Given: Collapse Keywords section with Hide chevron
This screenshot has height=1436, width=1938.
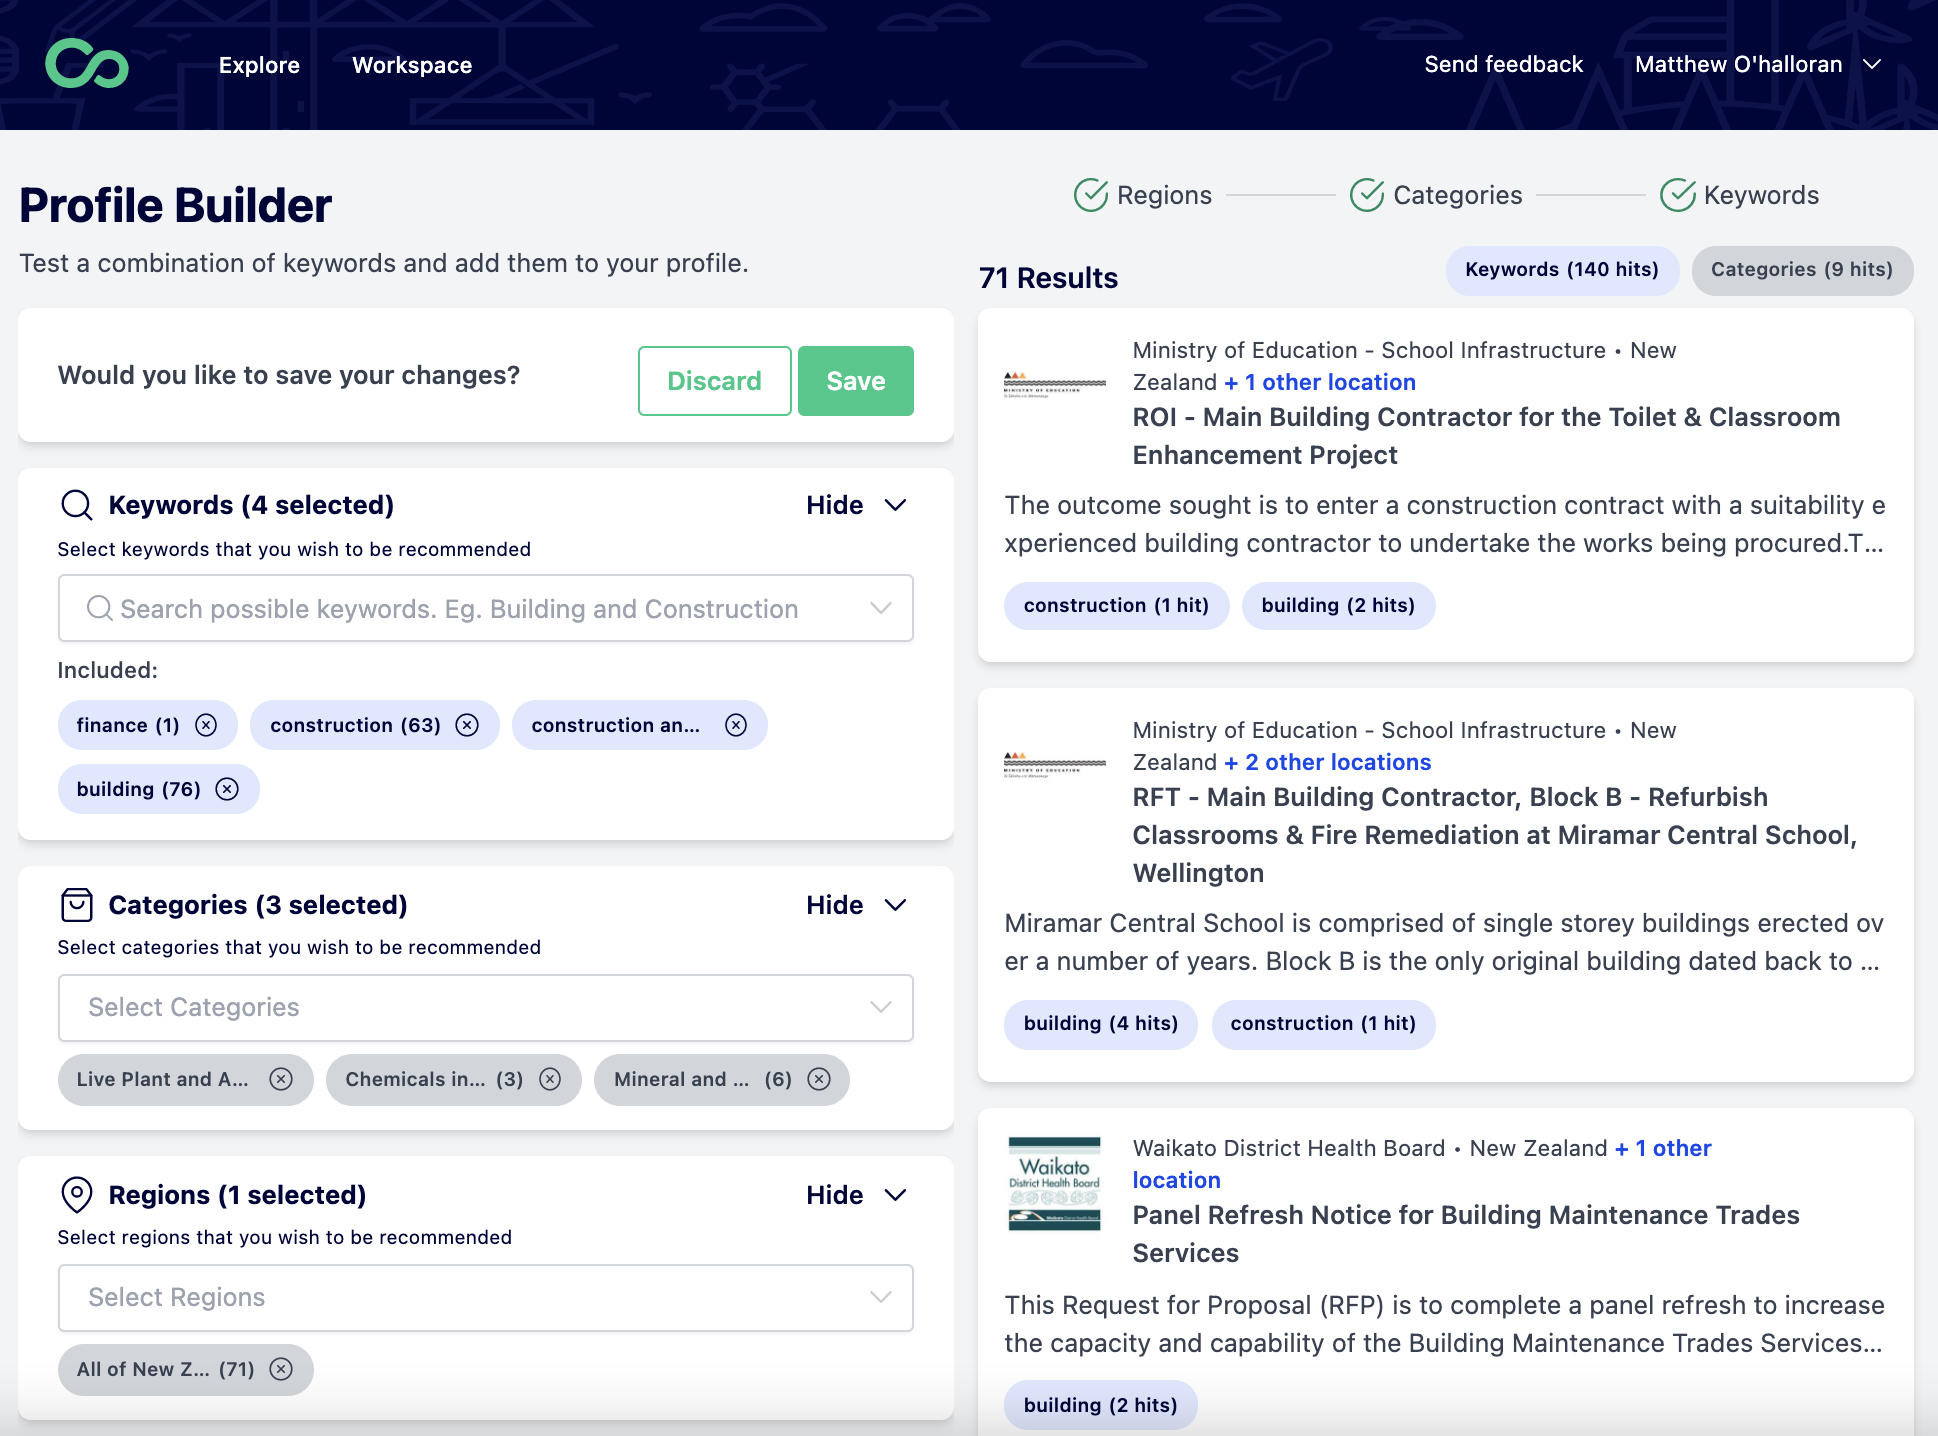Looking at the screenshot, I should coord(896,505).
